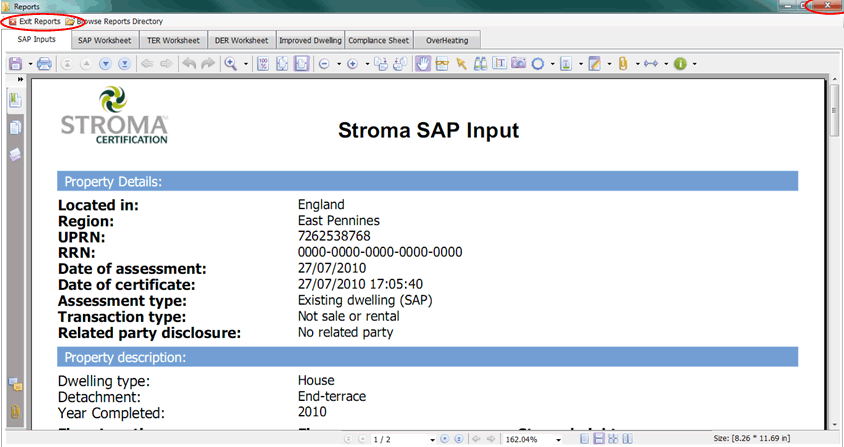Expand the side panel with the double-arrow
This screenshot has width=844, height=447.
(x=20, y=79)
